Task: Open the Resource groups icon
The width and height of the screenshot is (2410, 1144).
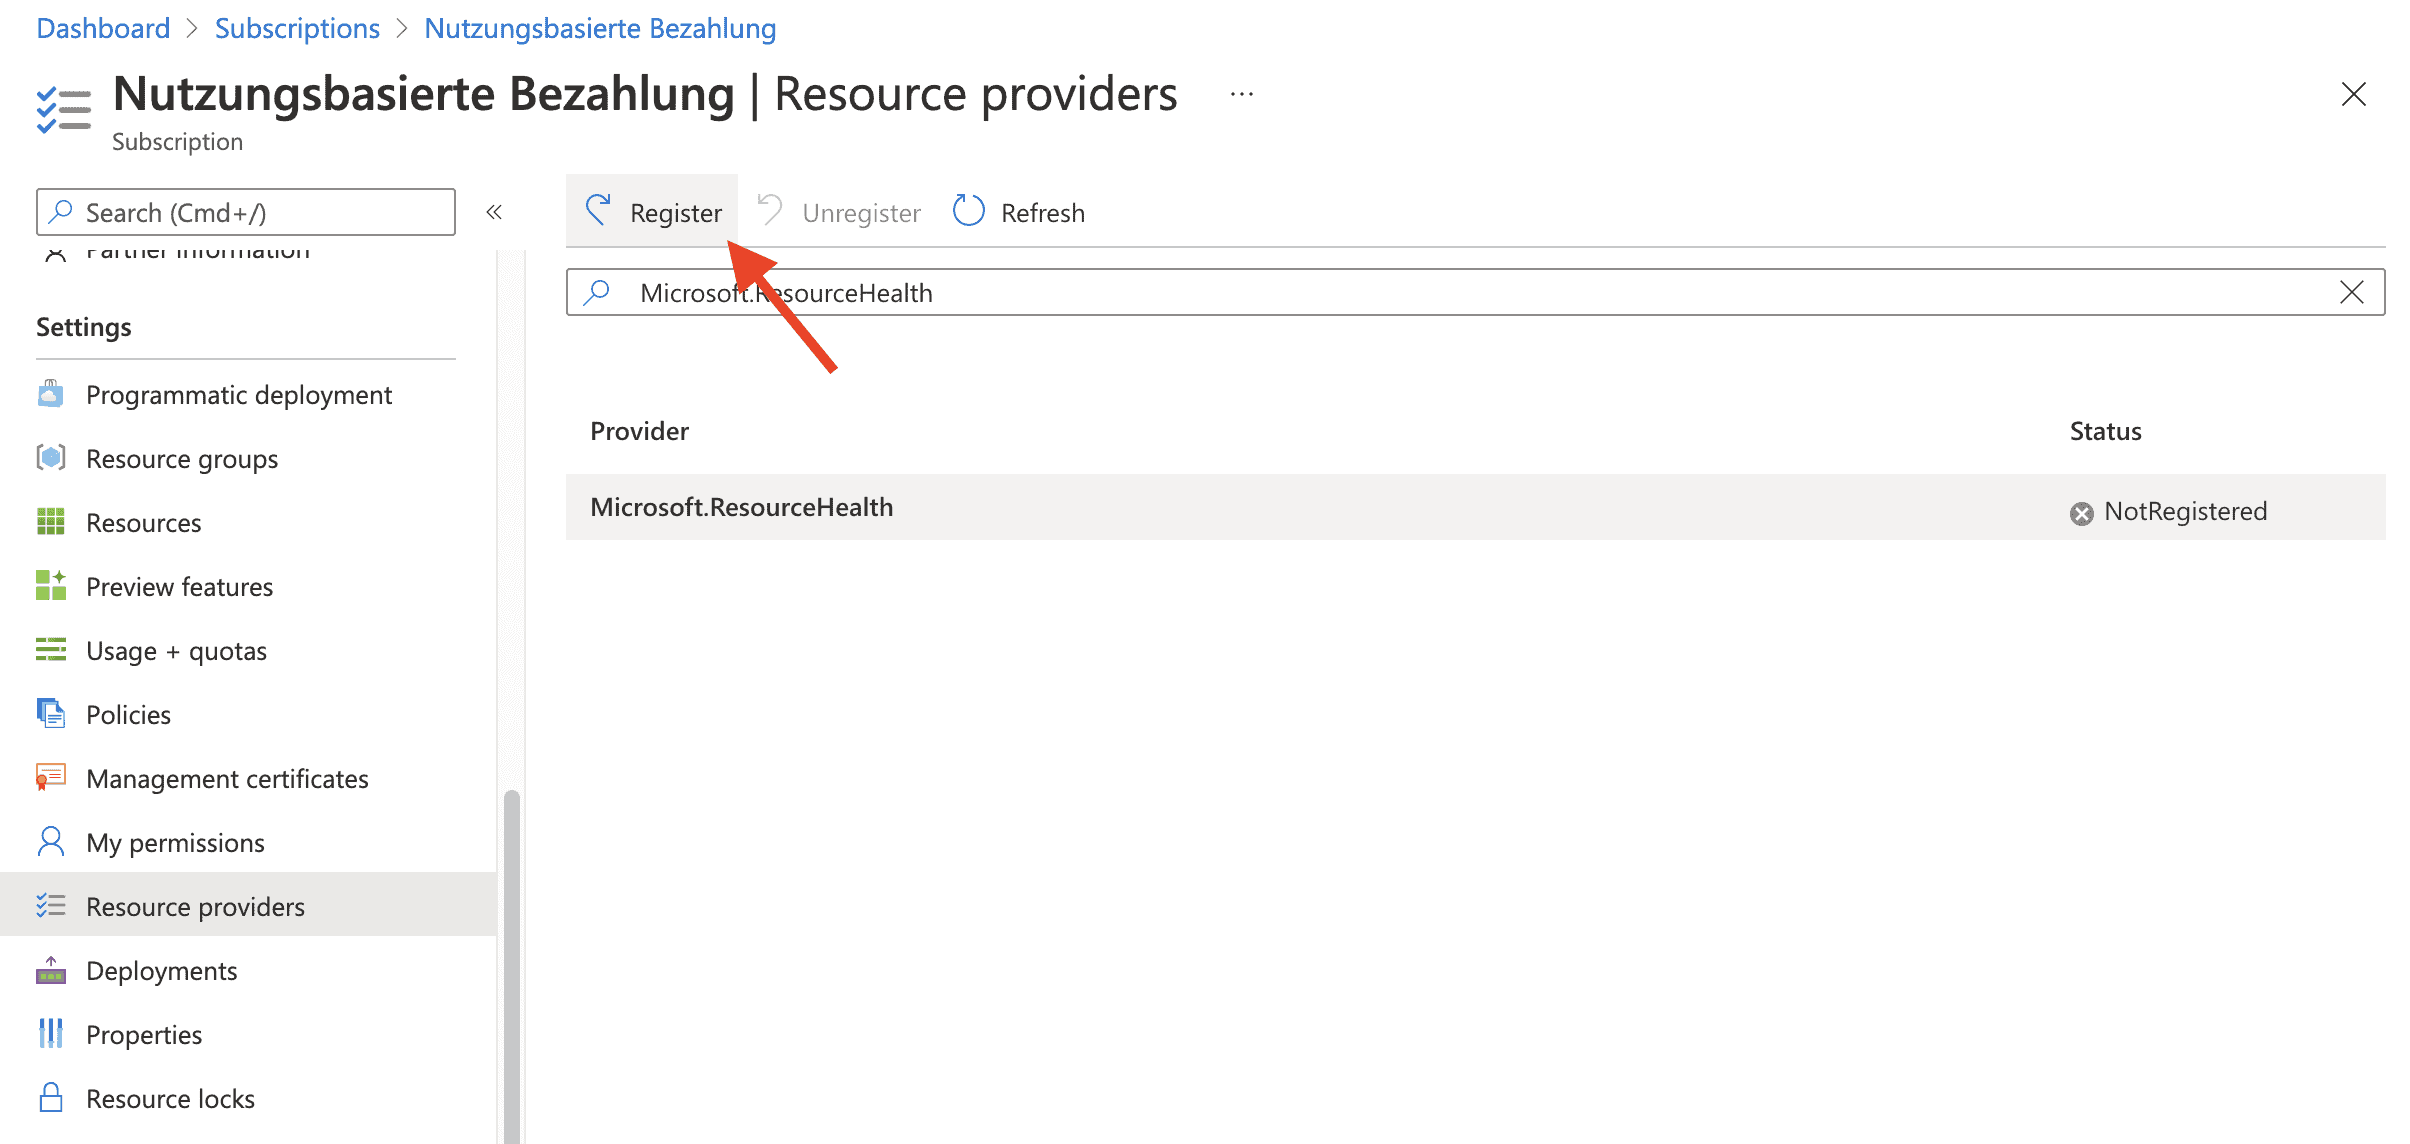Action: [x=50, y=458]
